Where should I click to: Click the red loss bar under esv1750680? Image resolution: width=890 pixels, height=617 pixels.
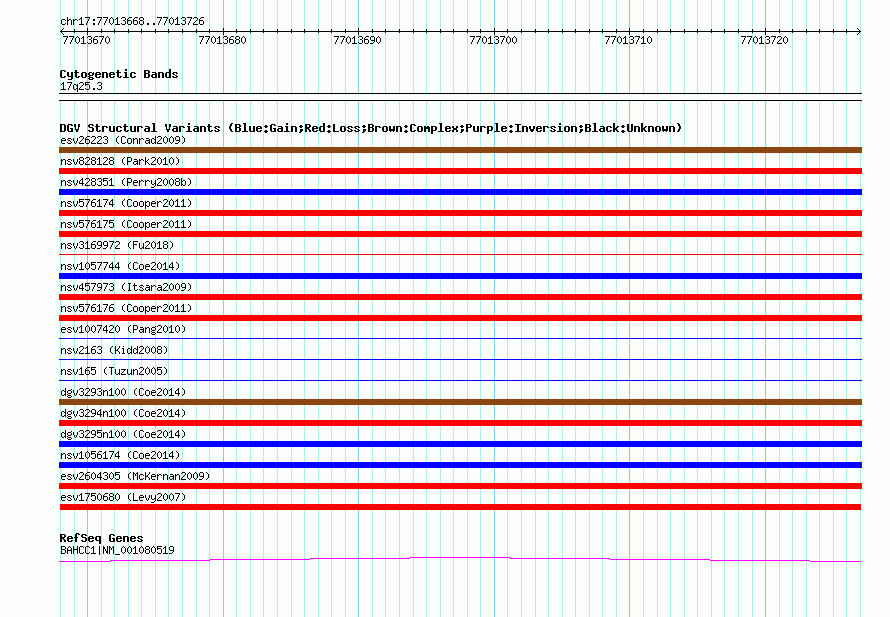pos(460,507)
